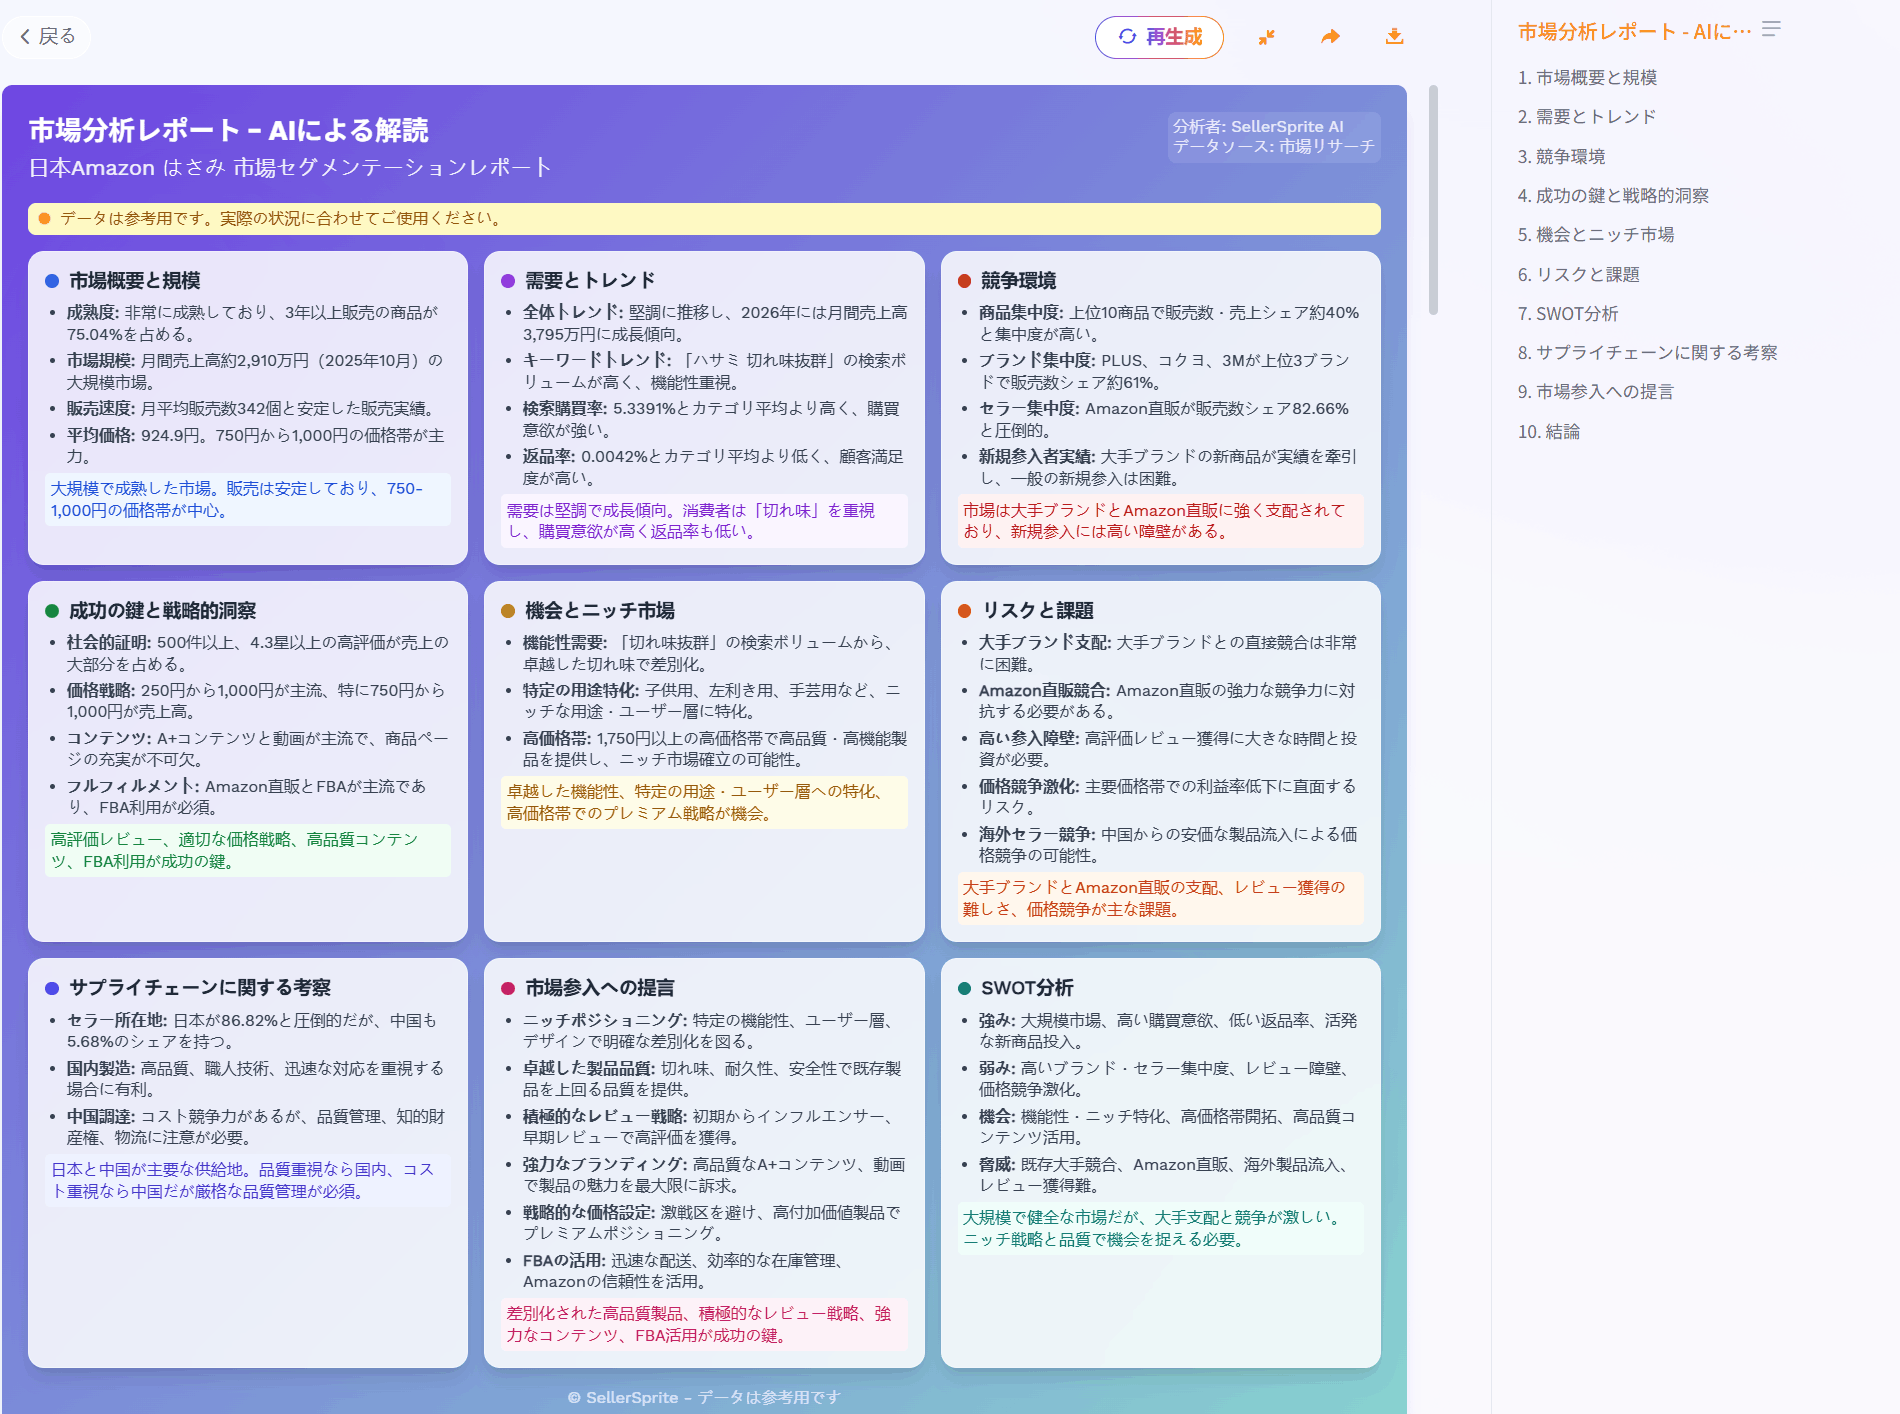This screenshot has width=1900, height=1414.
Task: Jump to 2. 需要とトレンド in outline
Action: click(x=1587, y=117)
